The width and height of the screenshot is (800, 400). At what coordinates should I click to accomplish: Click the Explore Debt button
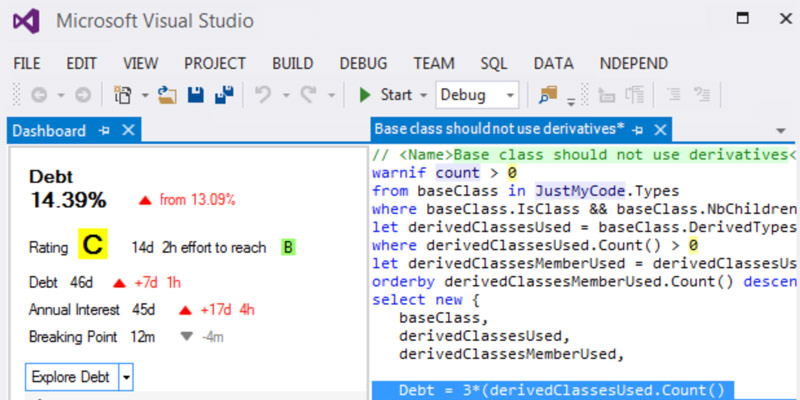(x=72, y=378)
